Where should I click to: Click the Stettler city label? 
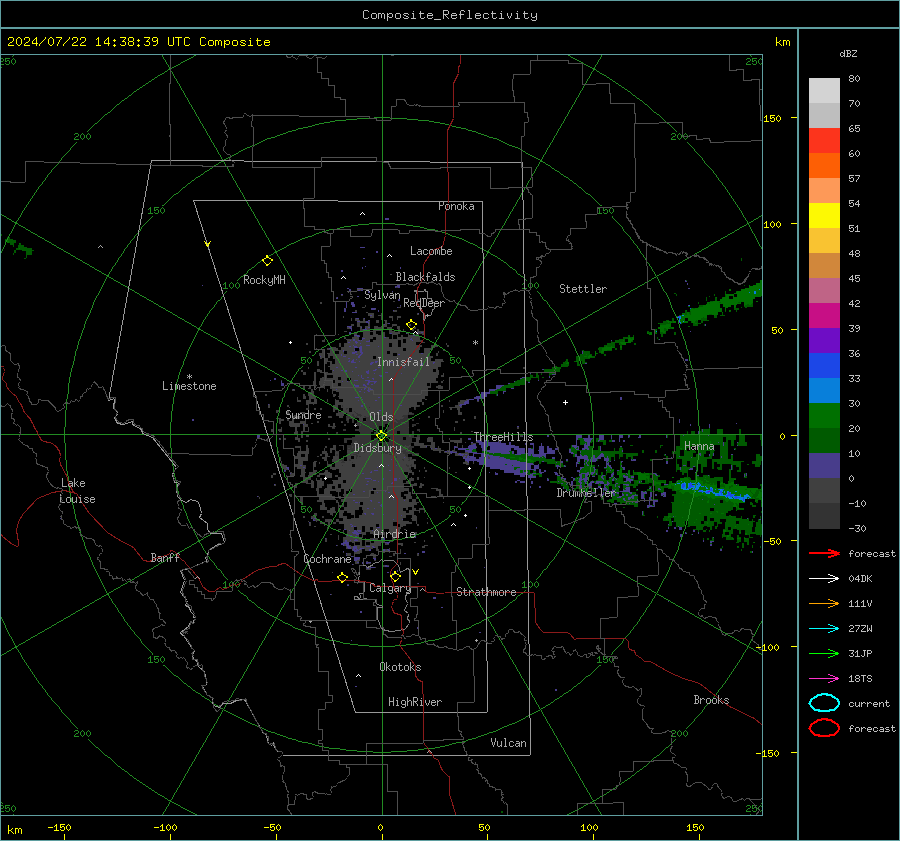pyautogui.click(x=583, y=289)
